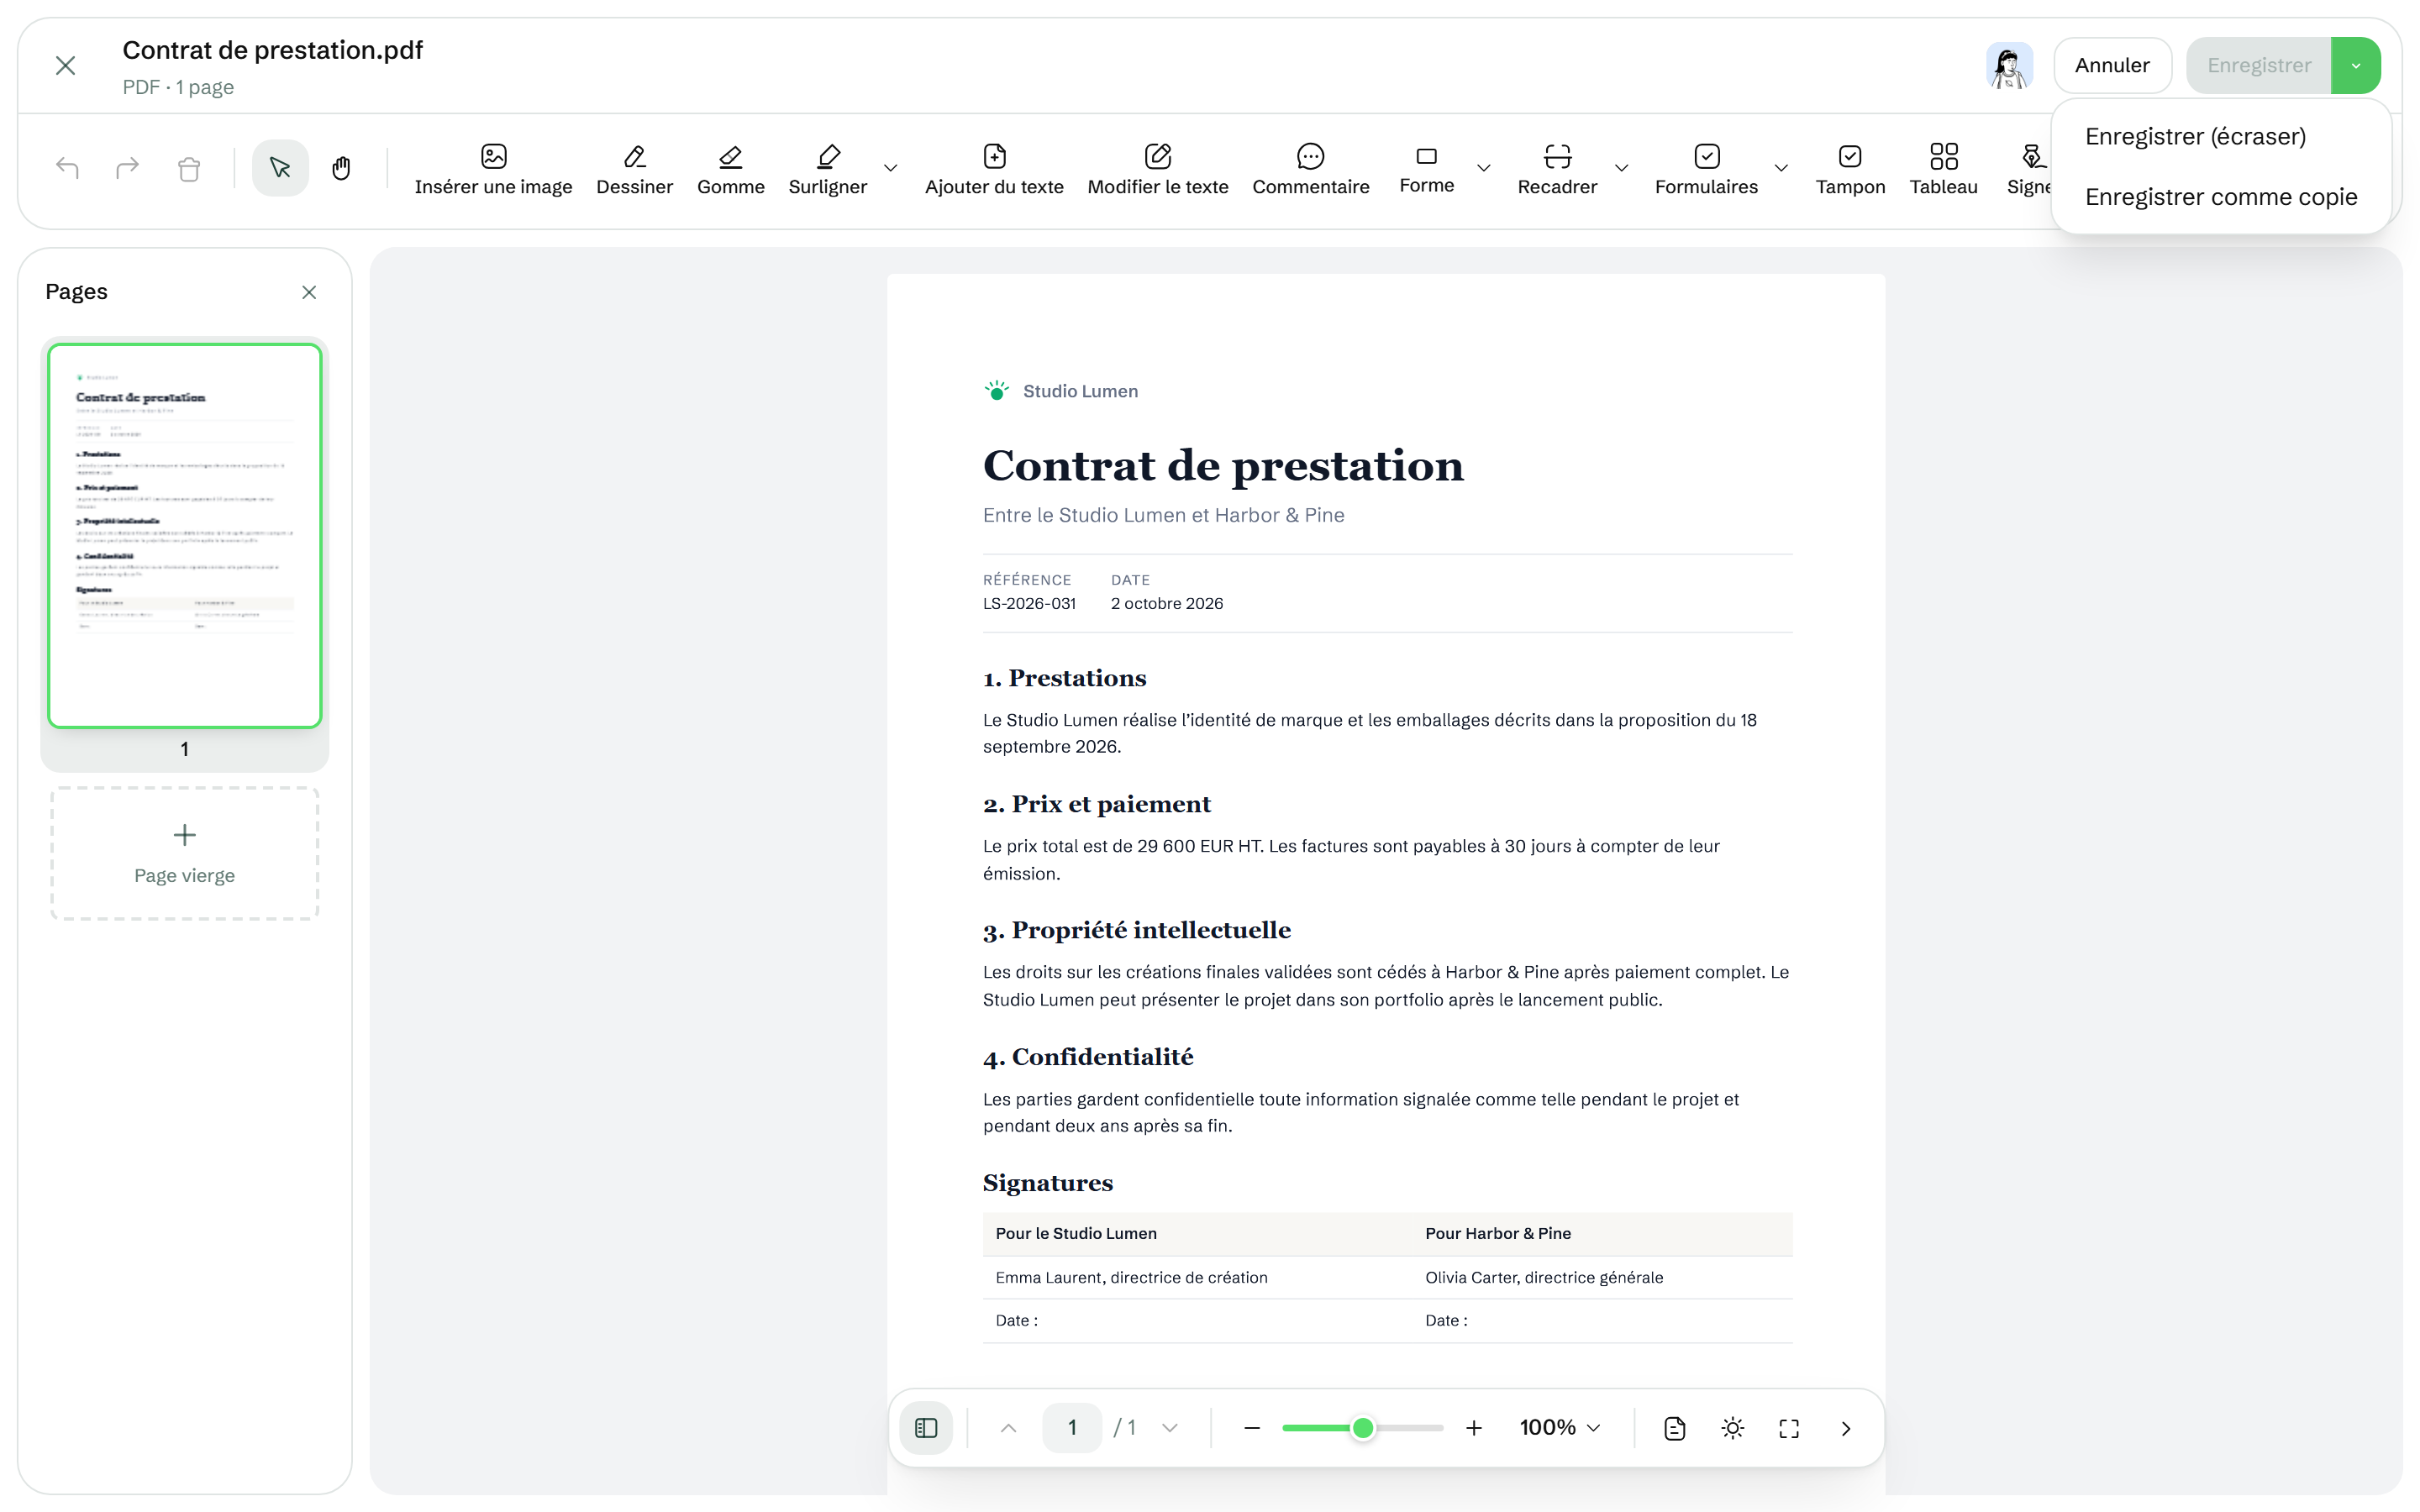
Task: Expand the Recadrer options chevron
Action: [1622, 168]
